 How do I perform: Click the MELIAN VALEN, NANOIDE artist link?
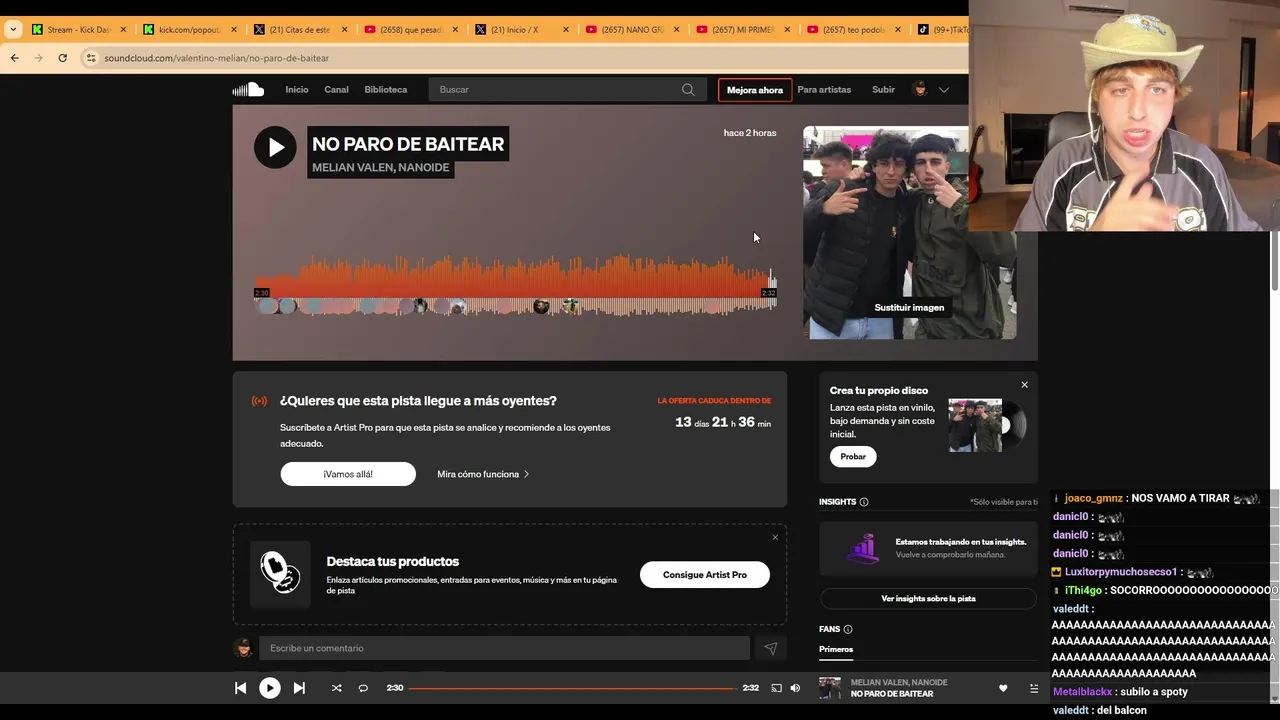[380, 167]
